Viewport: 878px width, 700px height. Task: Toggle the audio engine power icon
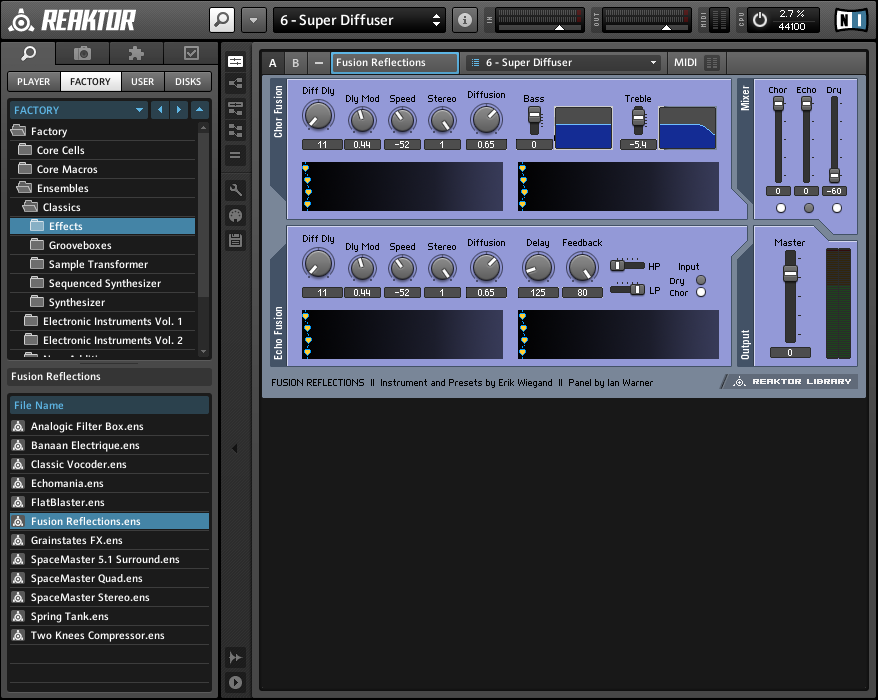pos(760,20)
